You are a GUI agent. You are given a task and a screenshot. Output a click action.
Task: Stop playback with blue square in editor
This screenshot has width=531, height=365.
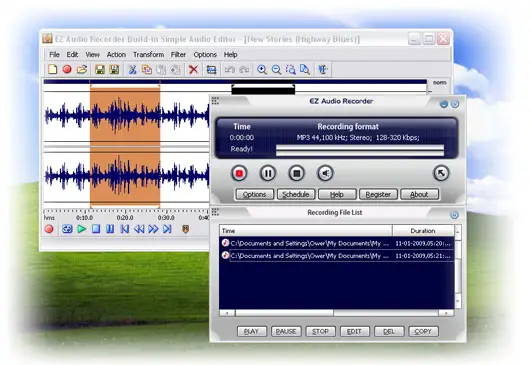[96, 229]
